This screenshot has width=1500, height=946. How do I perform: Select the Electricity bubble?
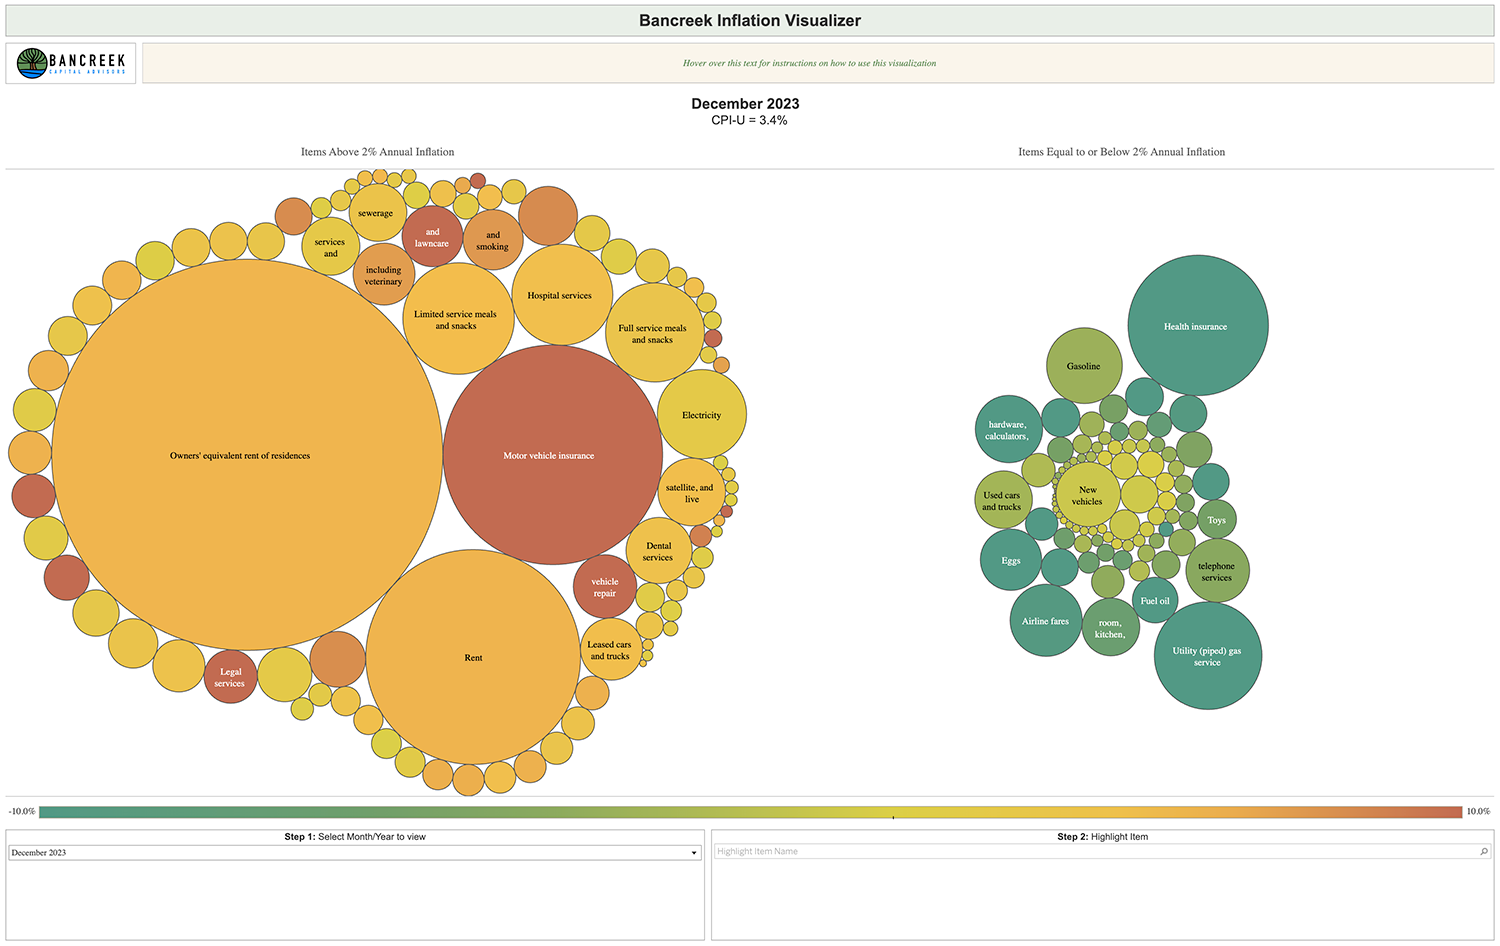tap(701, 415)
